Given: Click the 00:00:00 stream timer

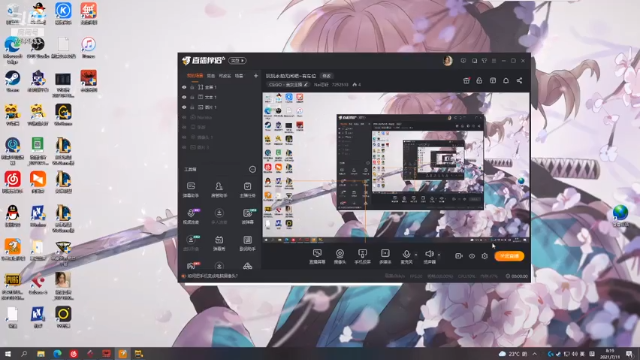Looking at the screenshot, I should (x=517, y=276).
